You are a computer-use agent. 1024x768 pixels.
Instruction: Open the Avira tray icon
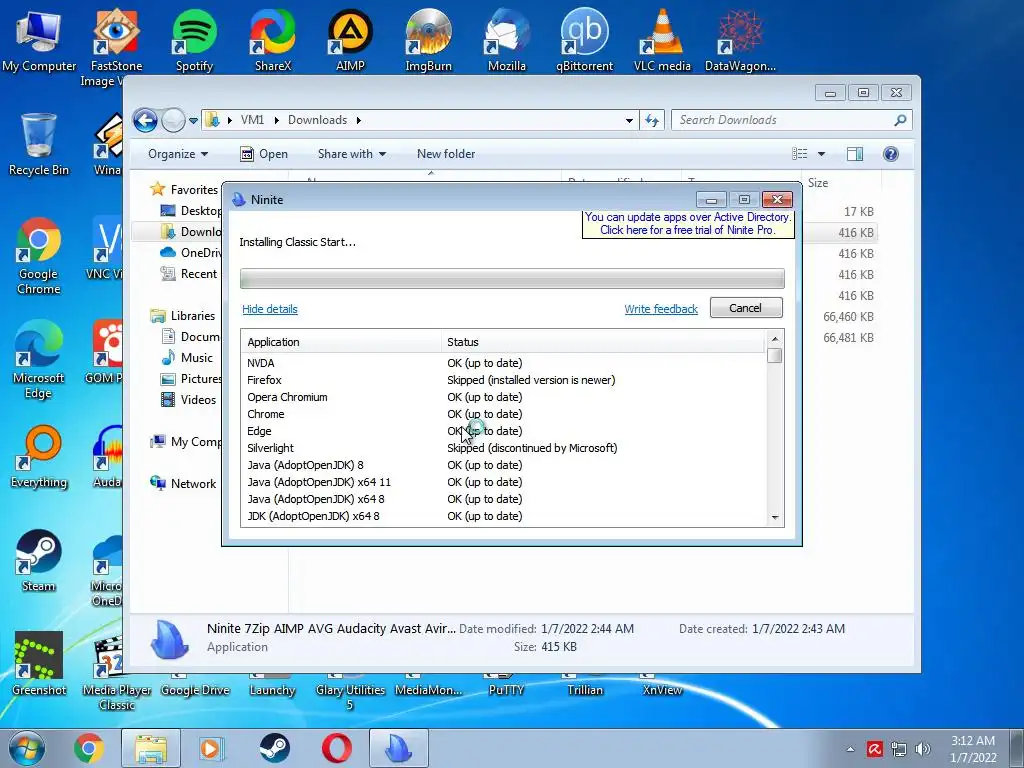(x=874, y=749)
